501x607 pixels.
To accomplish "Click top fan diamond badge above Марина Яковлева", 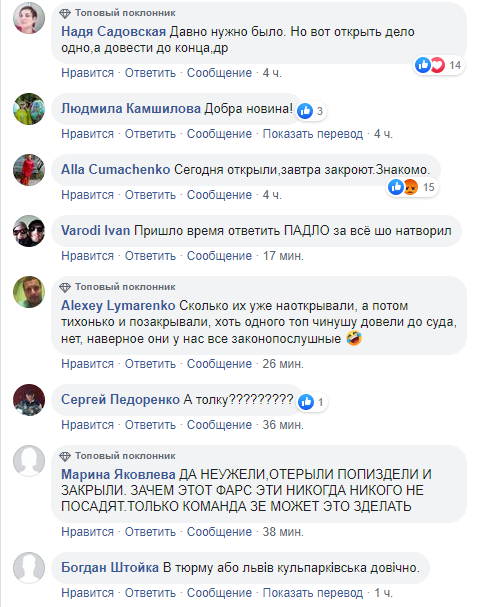I will click(x=65, y=456).
